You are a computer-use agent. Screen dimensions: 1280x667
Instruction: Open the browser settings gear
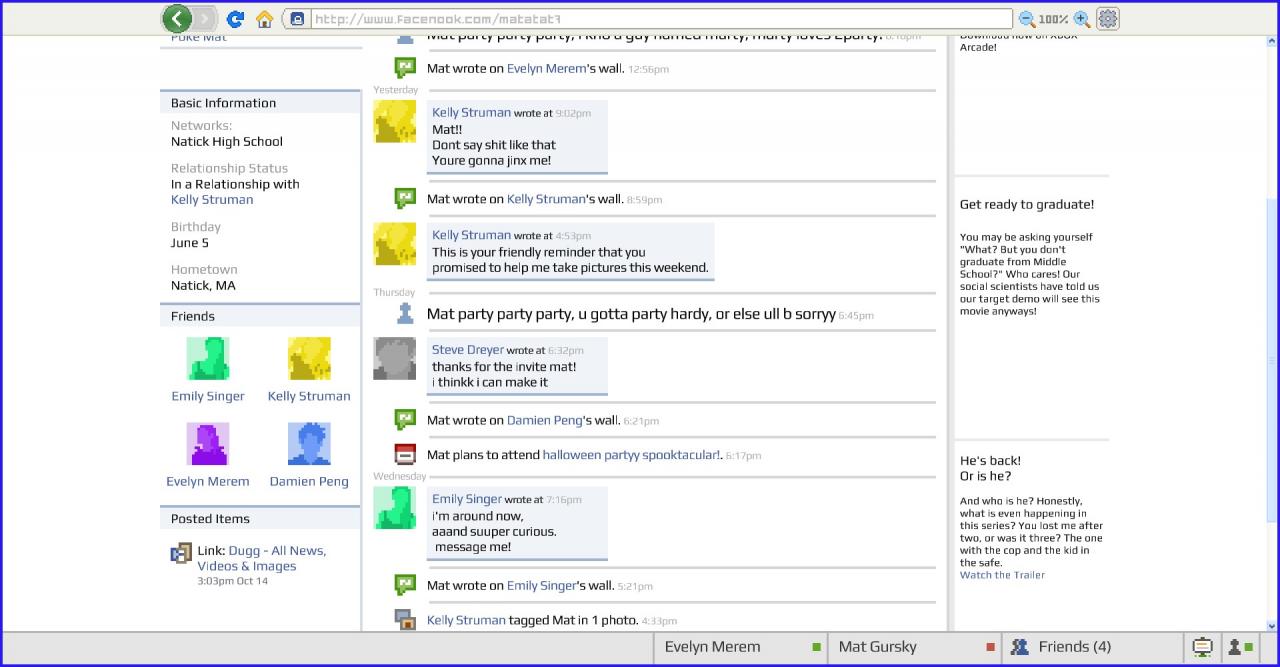click(x=1108, y=19)
